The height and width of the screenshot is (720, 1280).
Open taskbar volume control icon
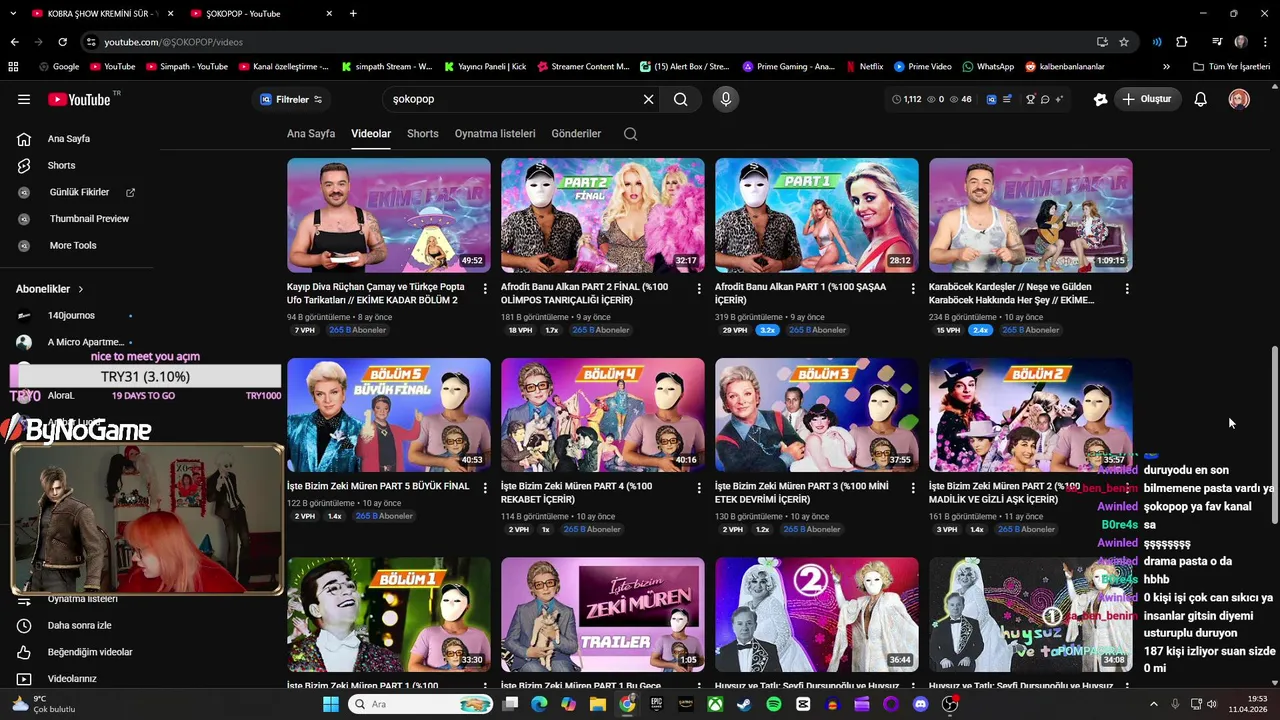point(1213,704)
